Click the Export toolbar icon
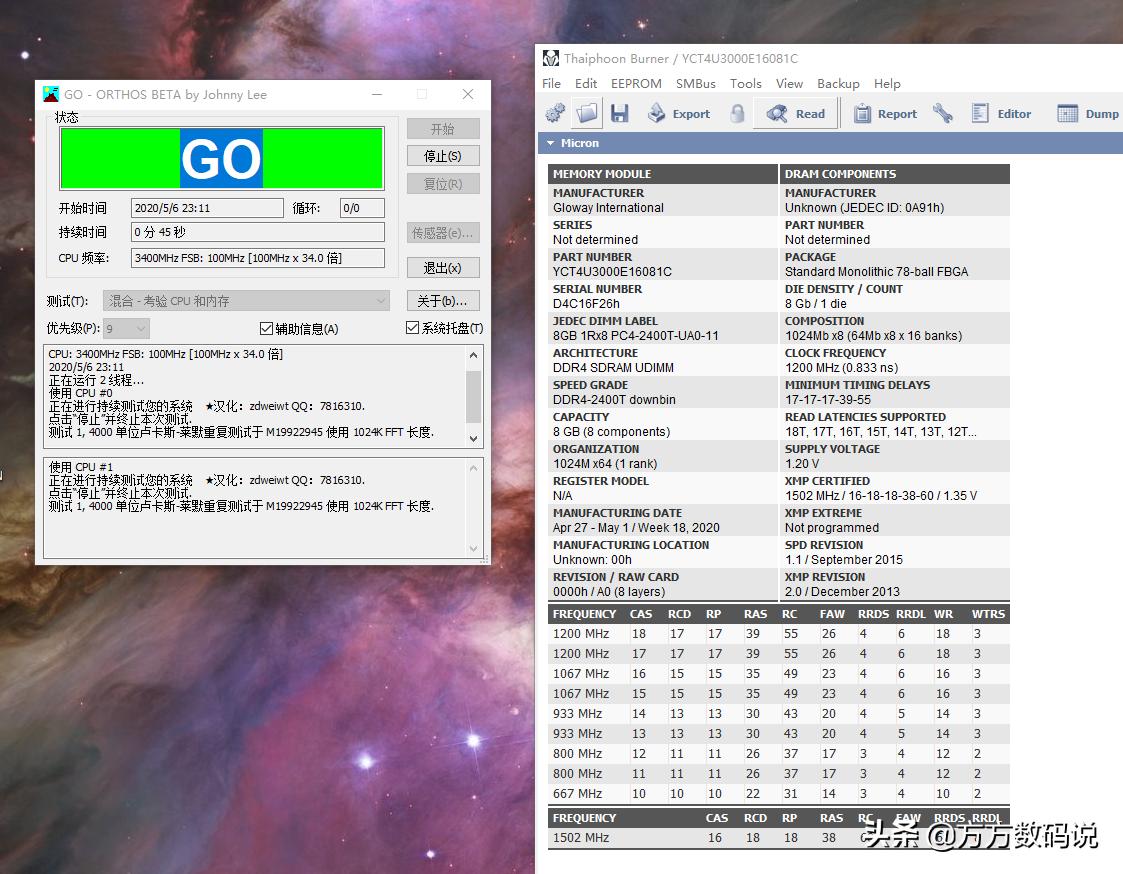The height and width of the screenshot is (874, 1123). click(x=679, y=113)
